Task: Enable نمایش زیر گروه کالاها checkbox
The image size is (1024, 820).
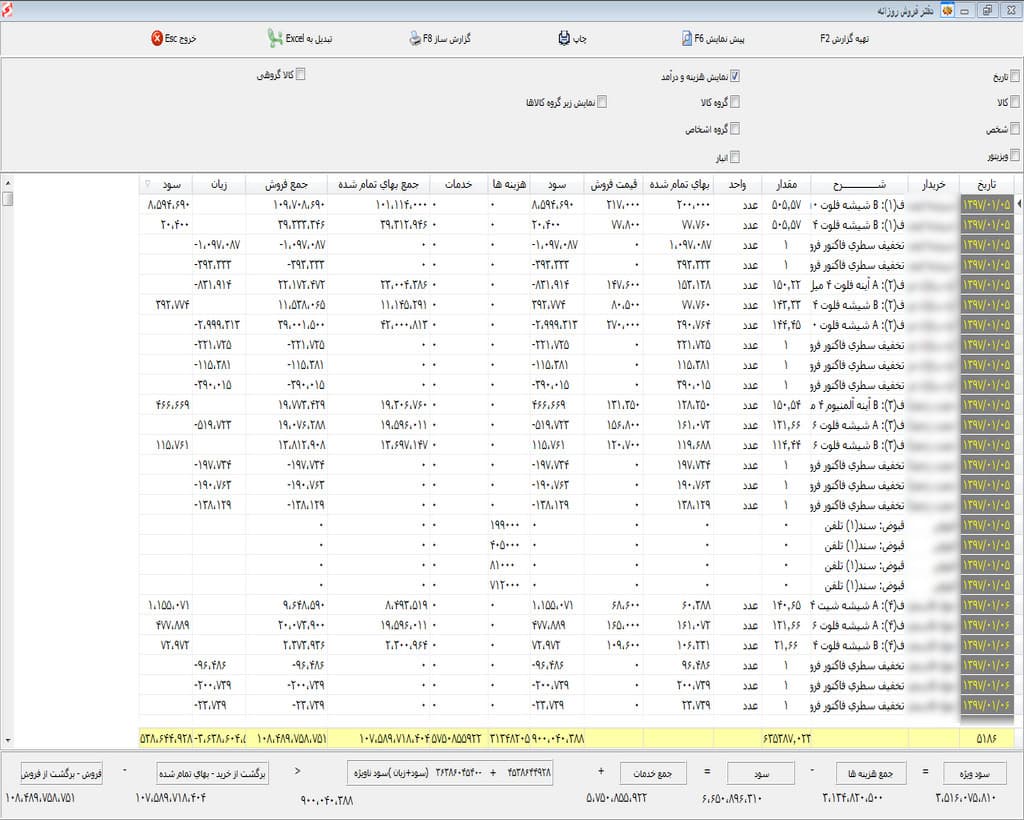Action: point(602,102)
